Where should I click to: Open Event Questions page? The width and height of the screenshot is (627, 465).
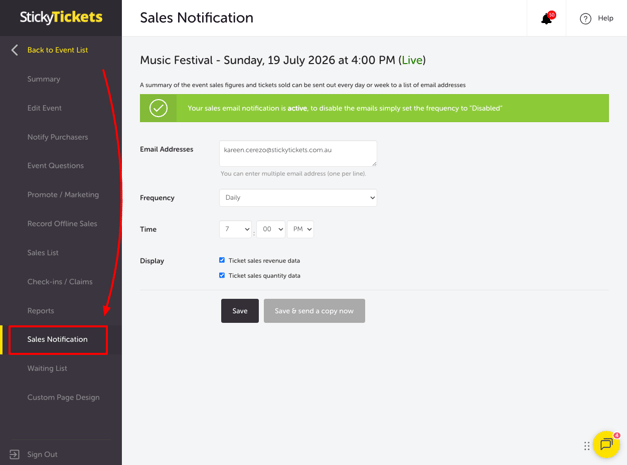tap(56, 166)
